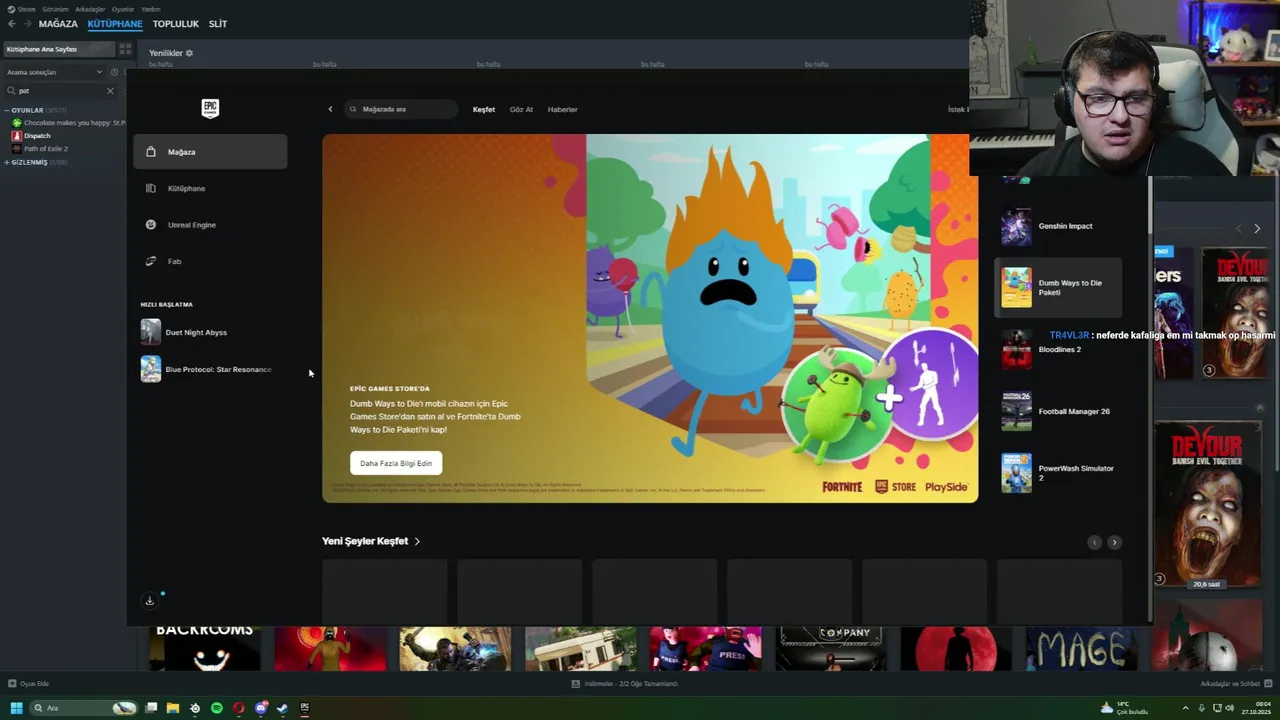This screenshot has height=720, width=1280.
Task: Open Epic Games Launcher taskbar icon
Action: click(x=305, y=708)
